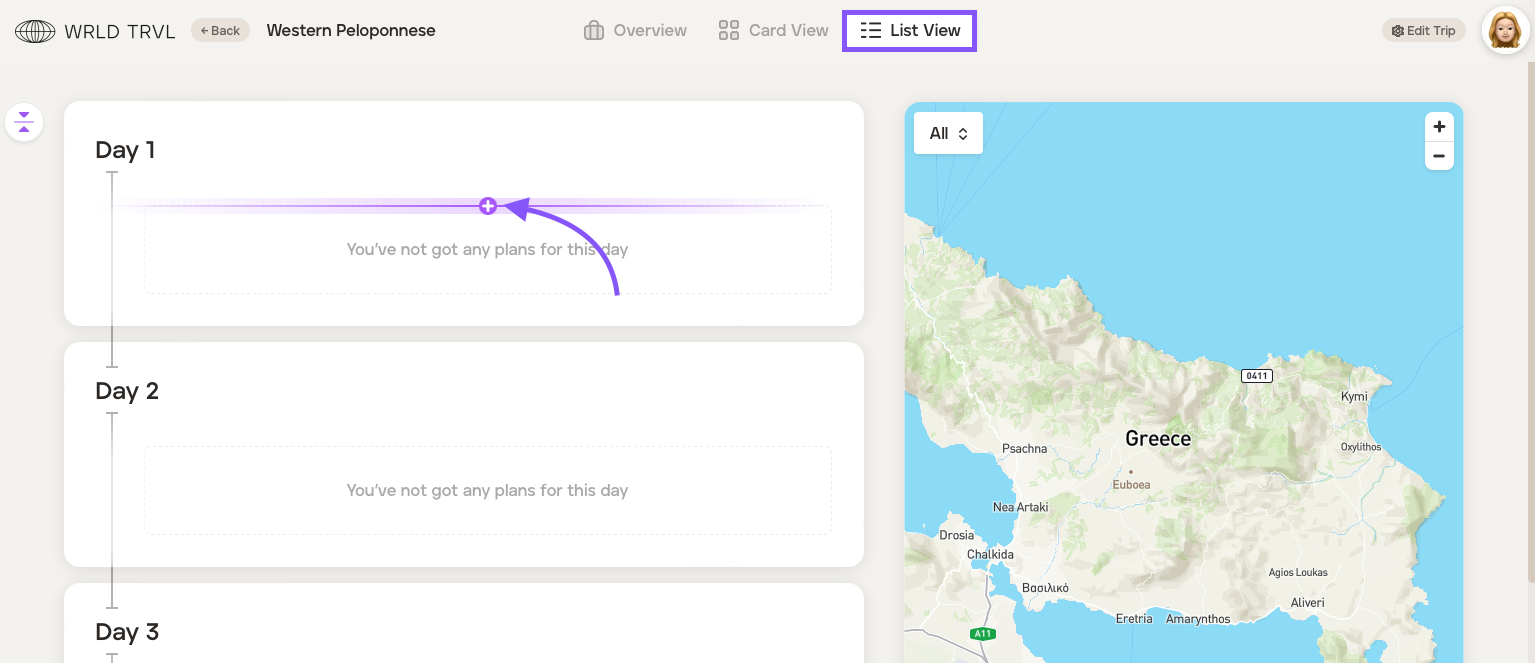The image size is (1535, 663).
Task: Click the A11 road marker on map
Action: pyautogui.click(x=983, y=633)
